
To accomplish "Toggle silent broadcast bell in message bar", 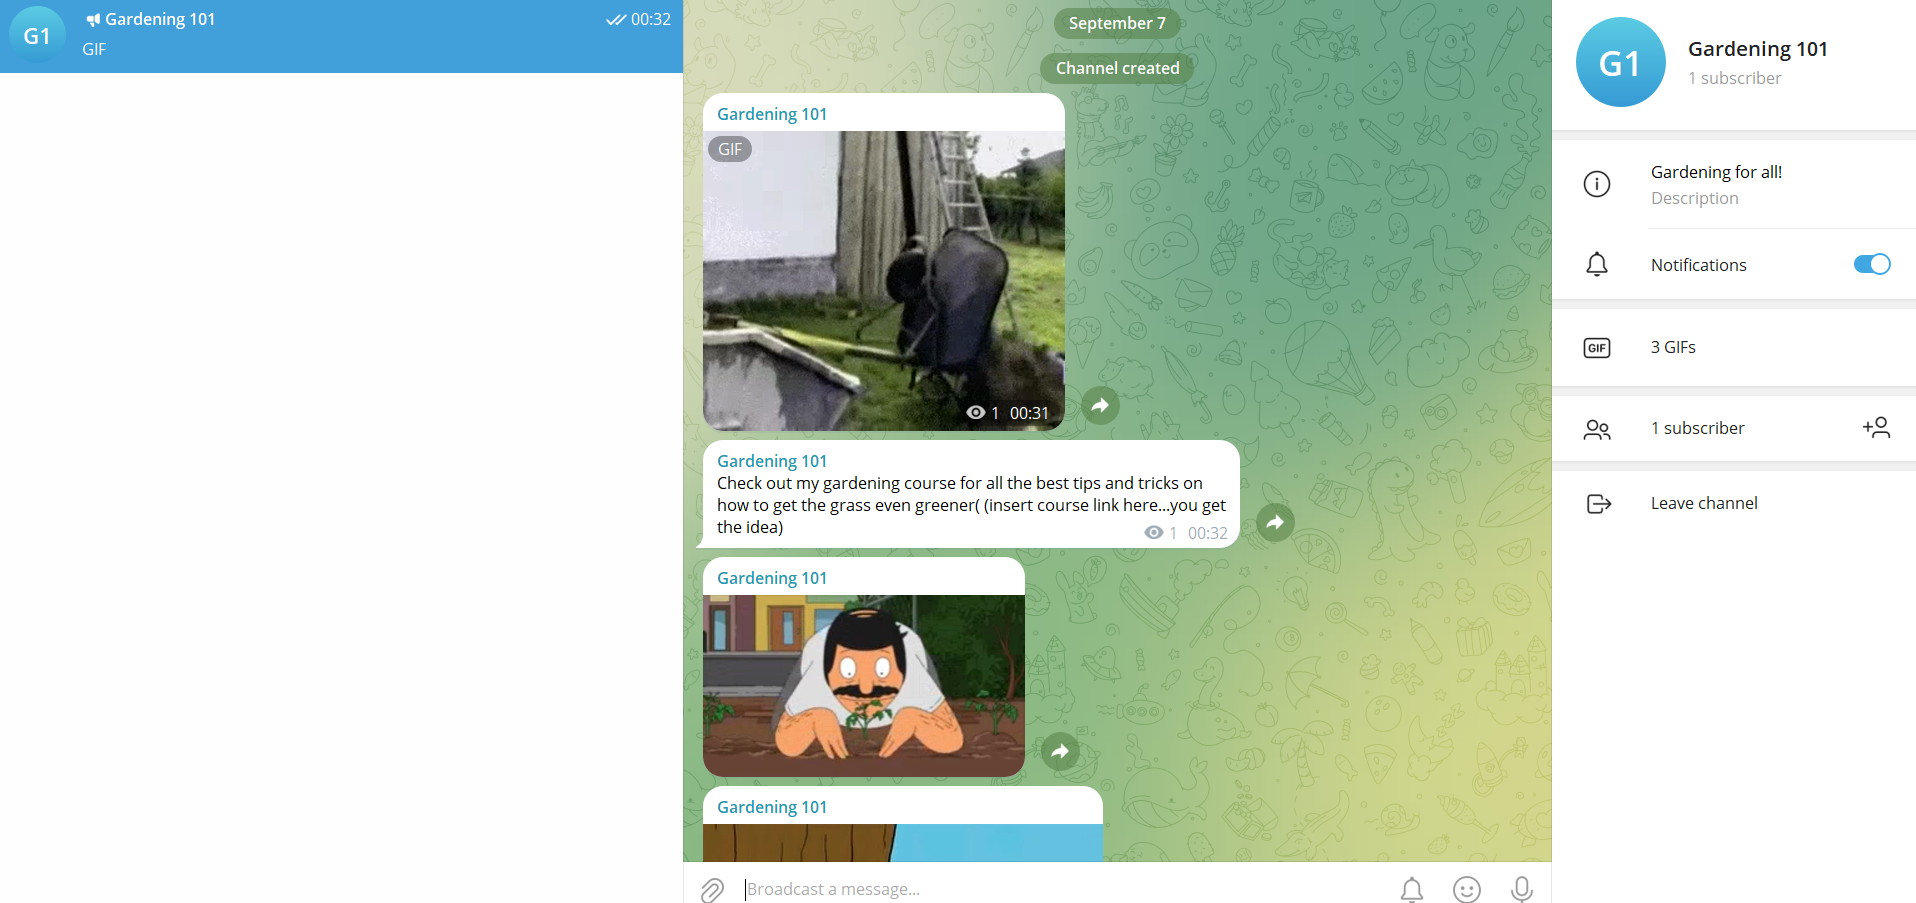I will coord(1412,889).
